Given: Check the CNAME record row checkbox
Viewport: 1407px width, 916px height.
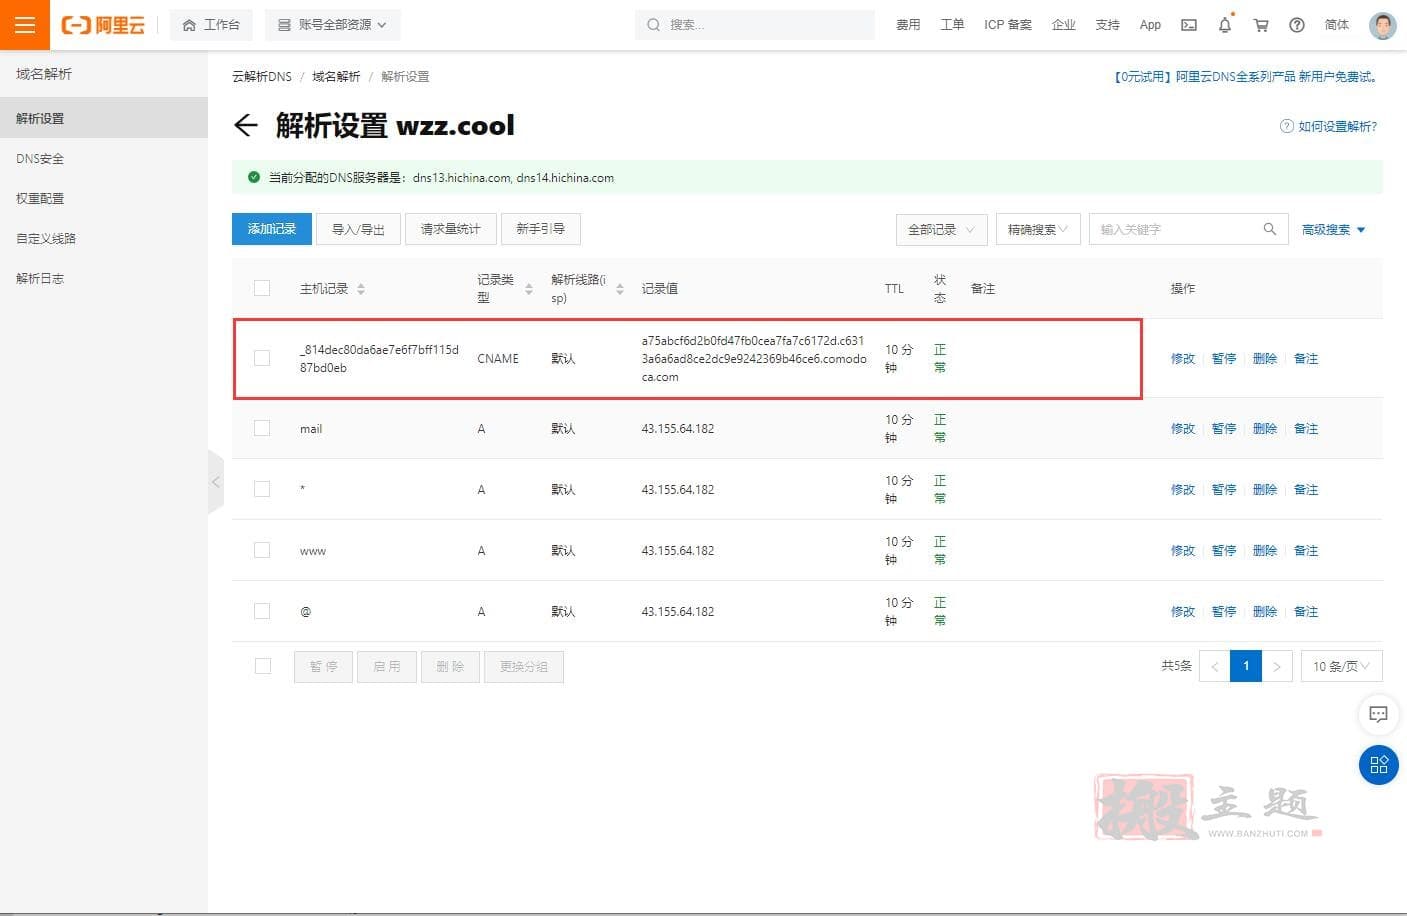Looking at the screenshot, I should pos(262,358).
